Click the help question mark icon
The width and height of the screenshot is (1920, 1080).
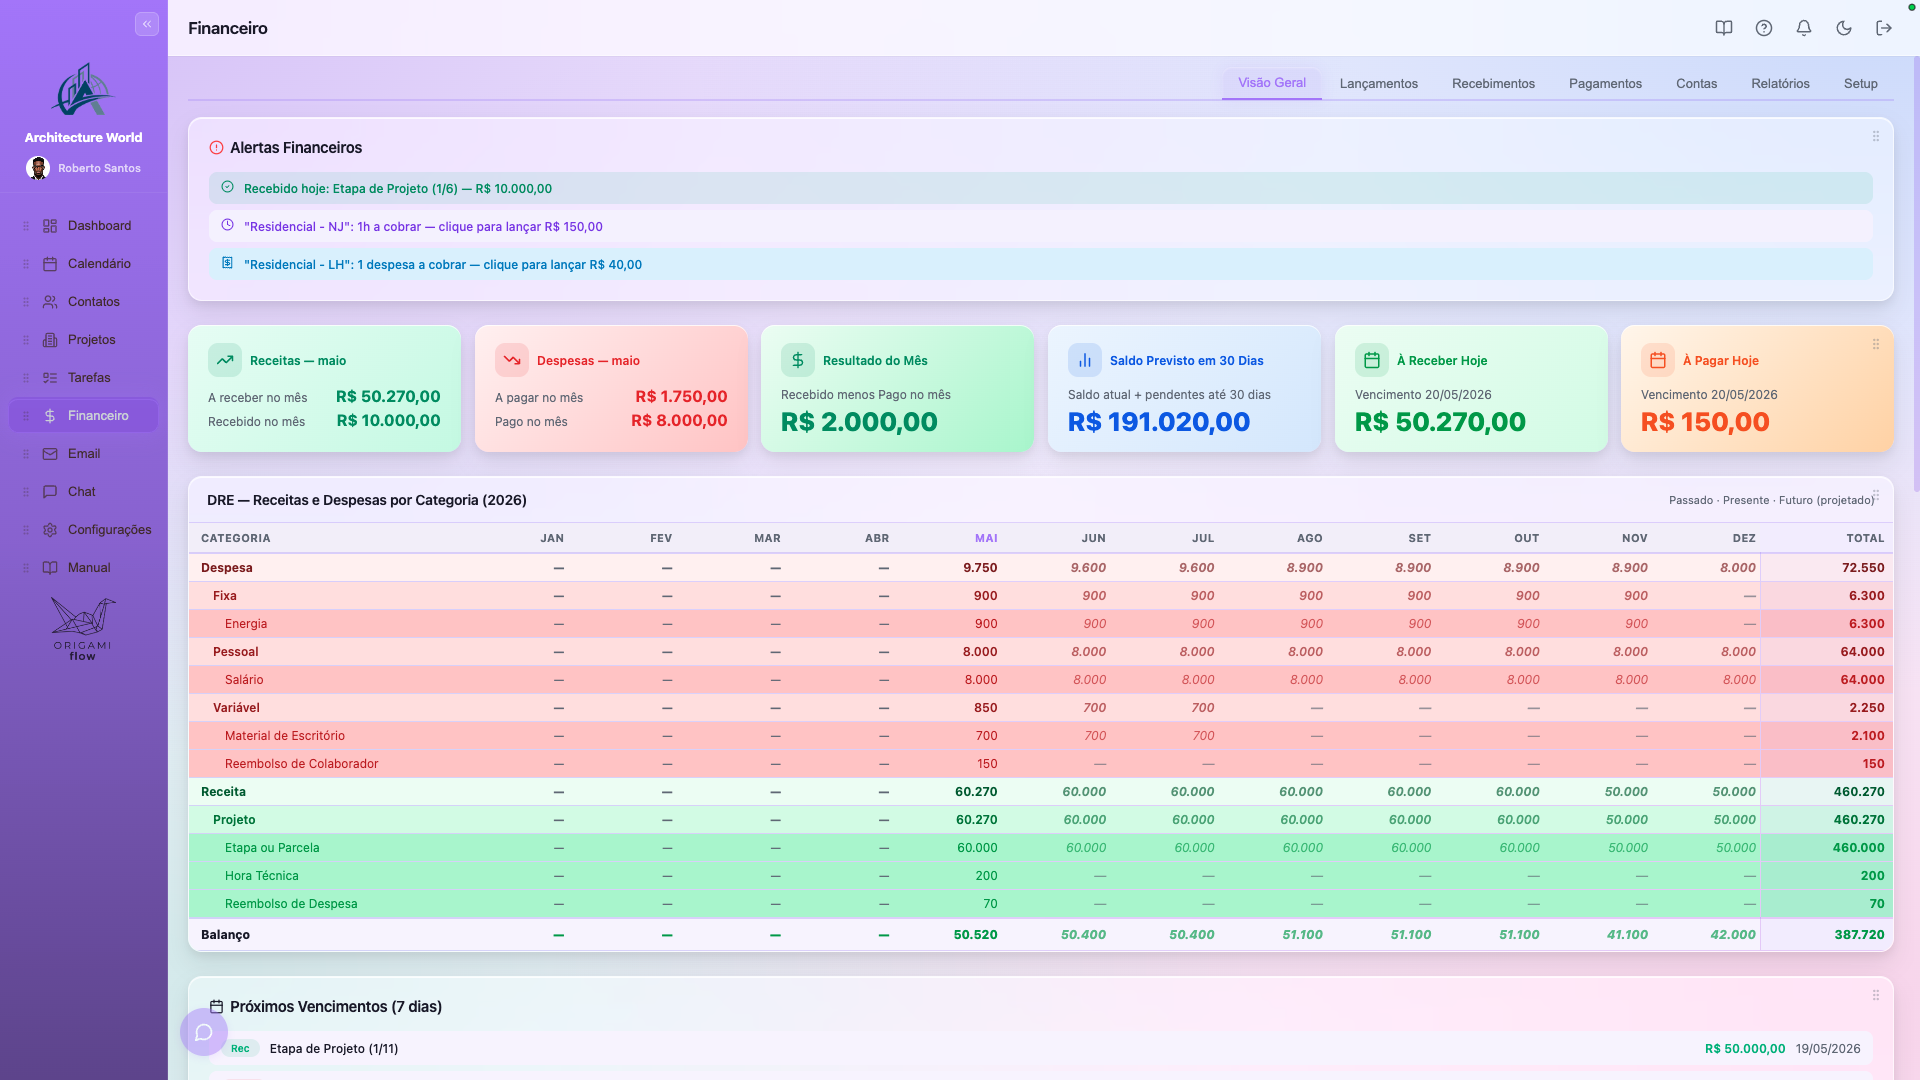[1764, 28]
